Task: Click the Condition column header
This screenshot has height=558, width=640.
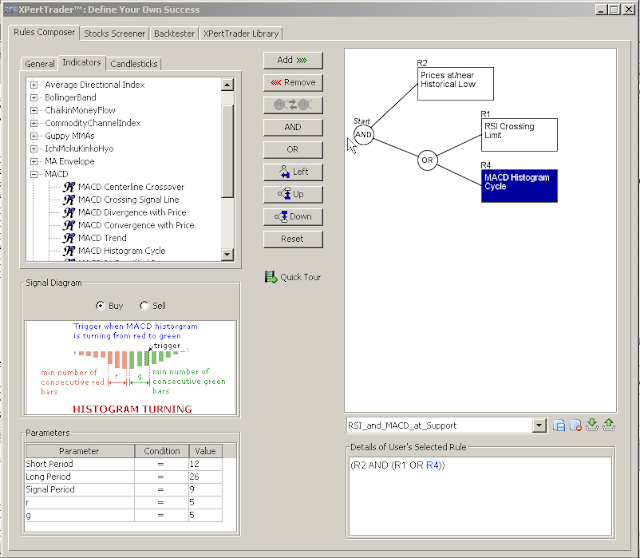Action: click(x=162, y=451)
